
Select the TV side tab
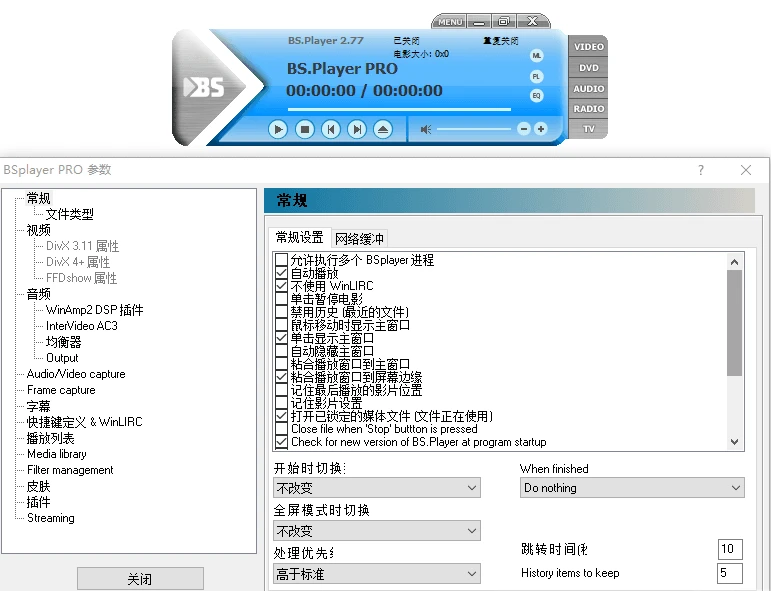coord(589,129)
